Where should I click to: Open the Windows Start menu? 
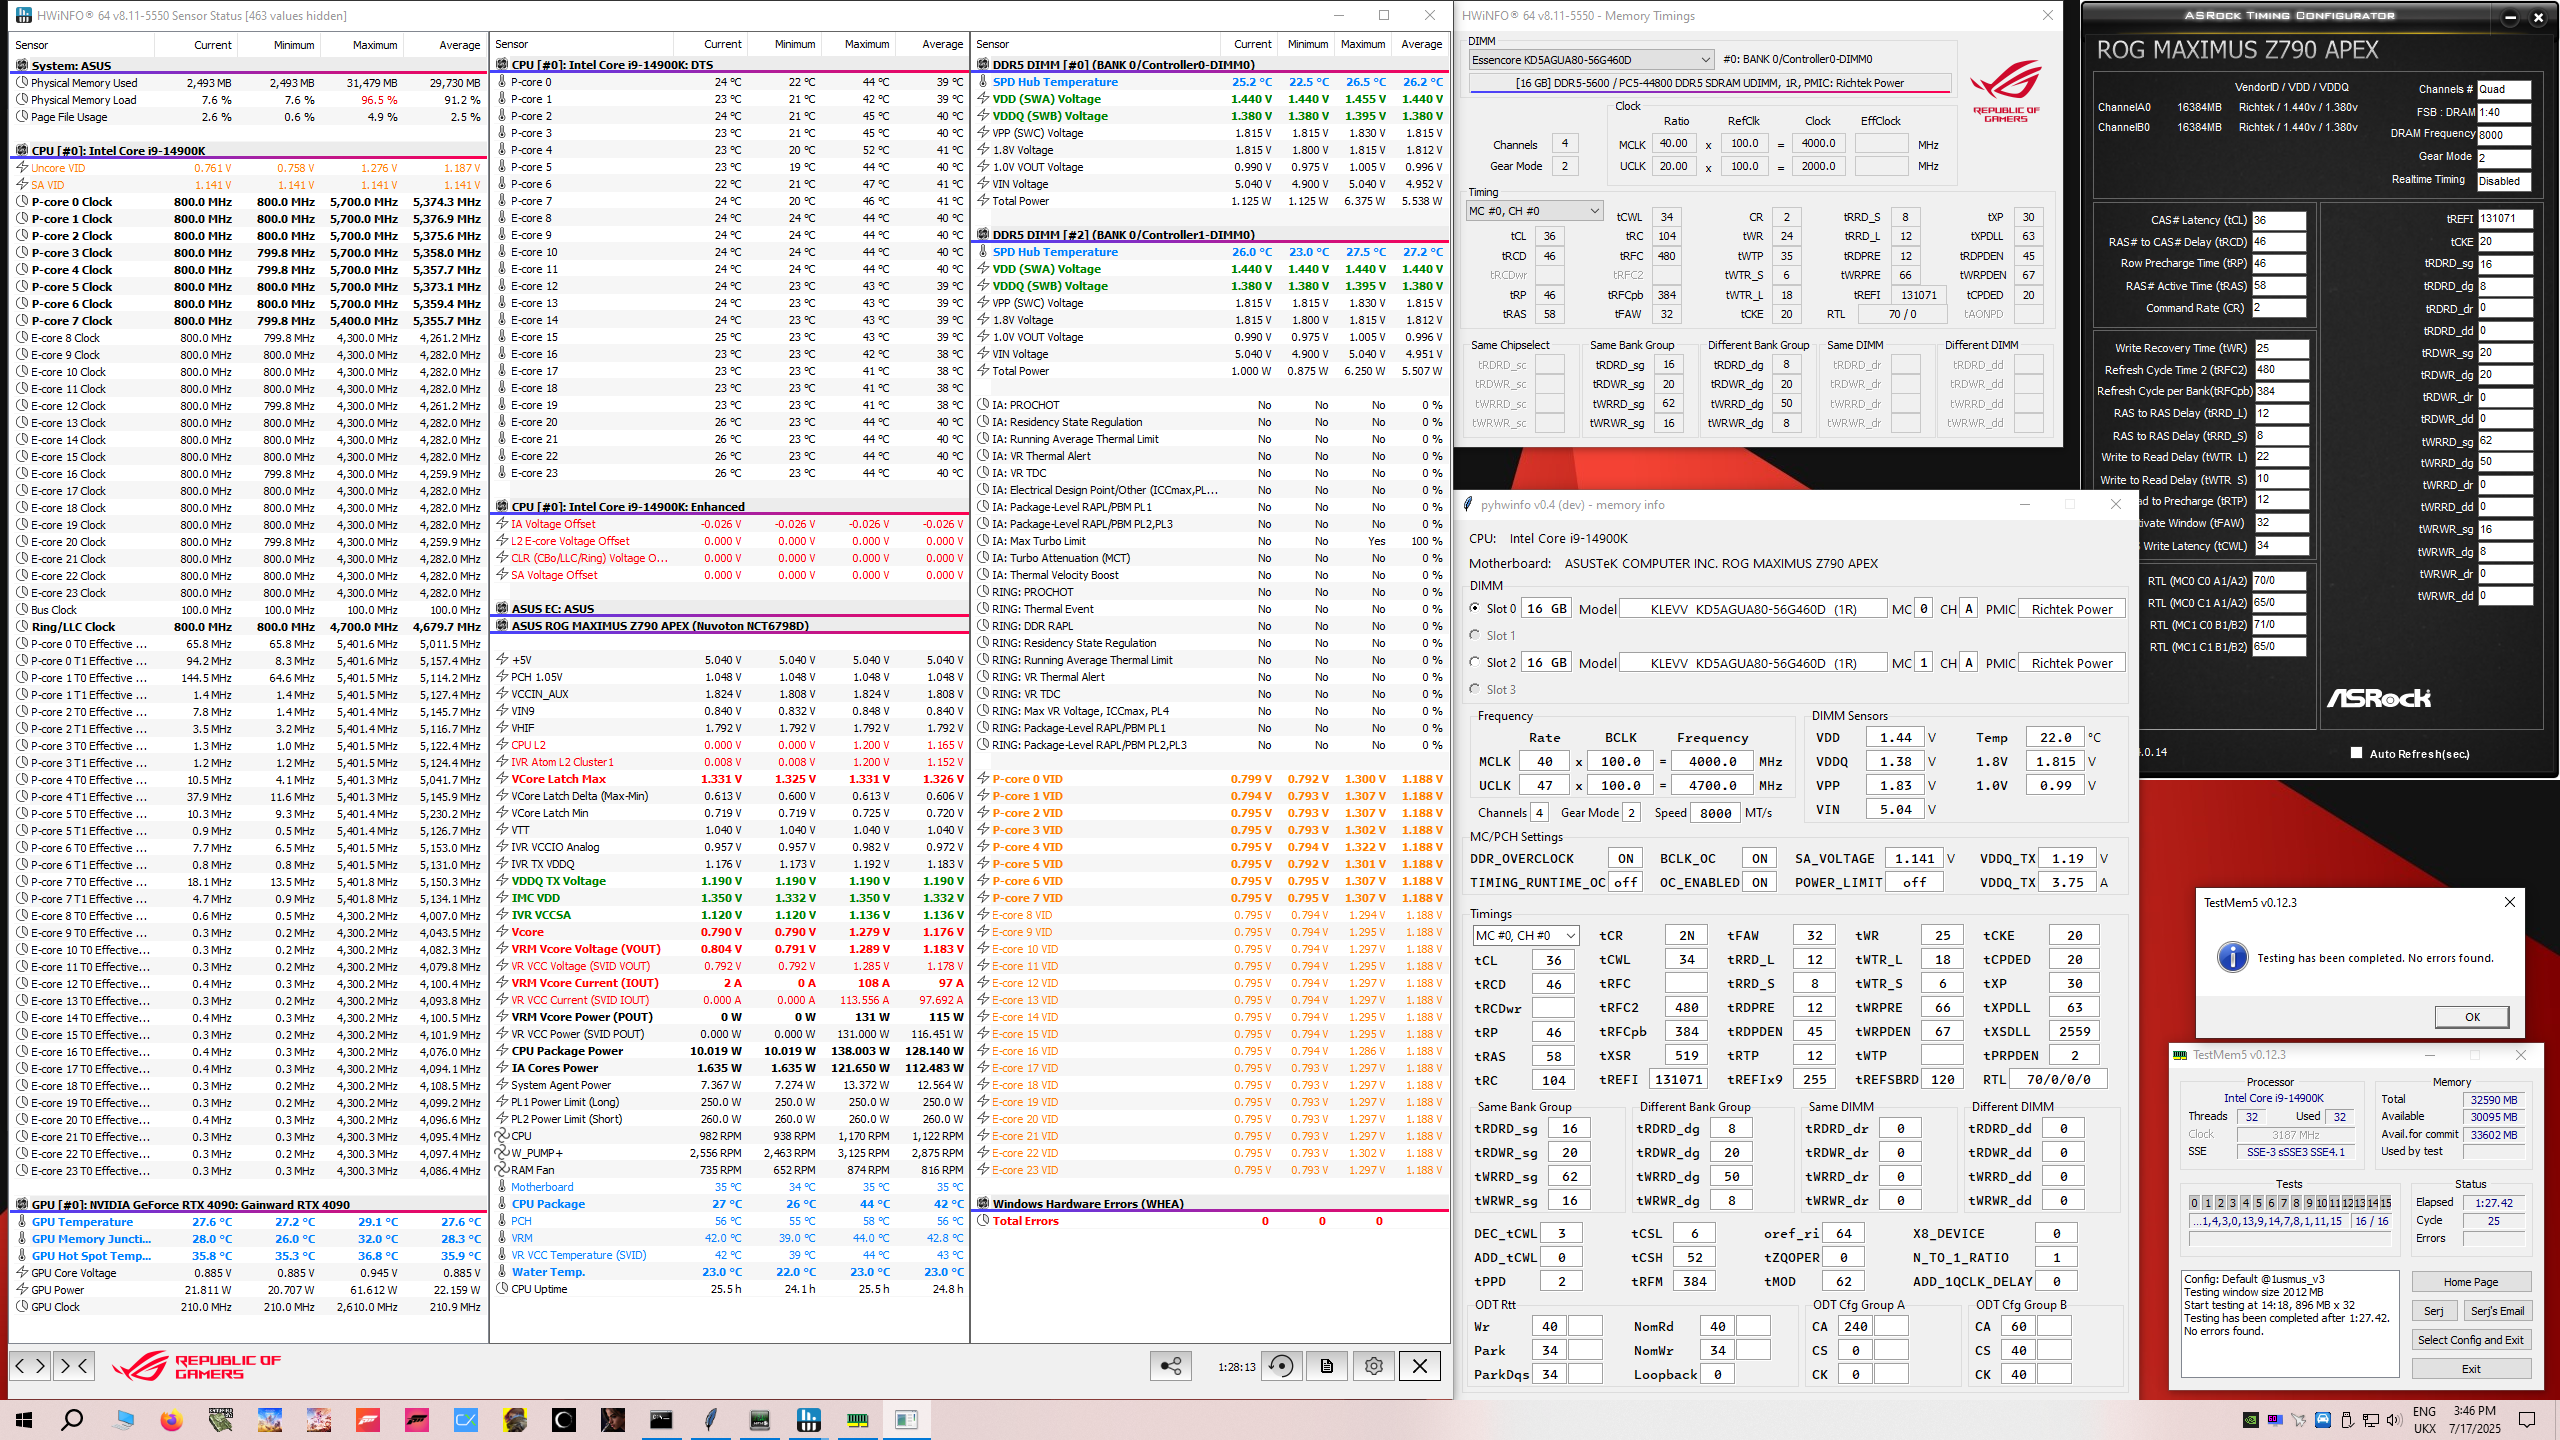pyautogui.click(x=24, y=1420)
